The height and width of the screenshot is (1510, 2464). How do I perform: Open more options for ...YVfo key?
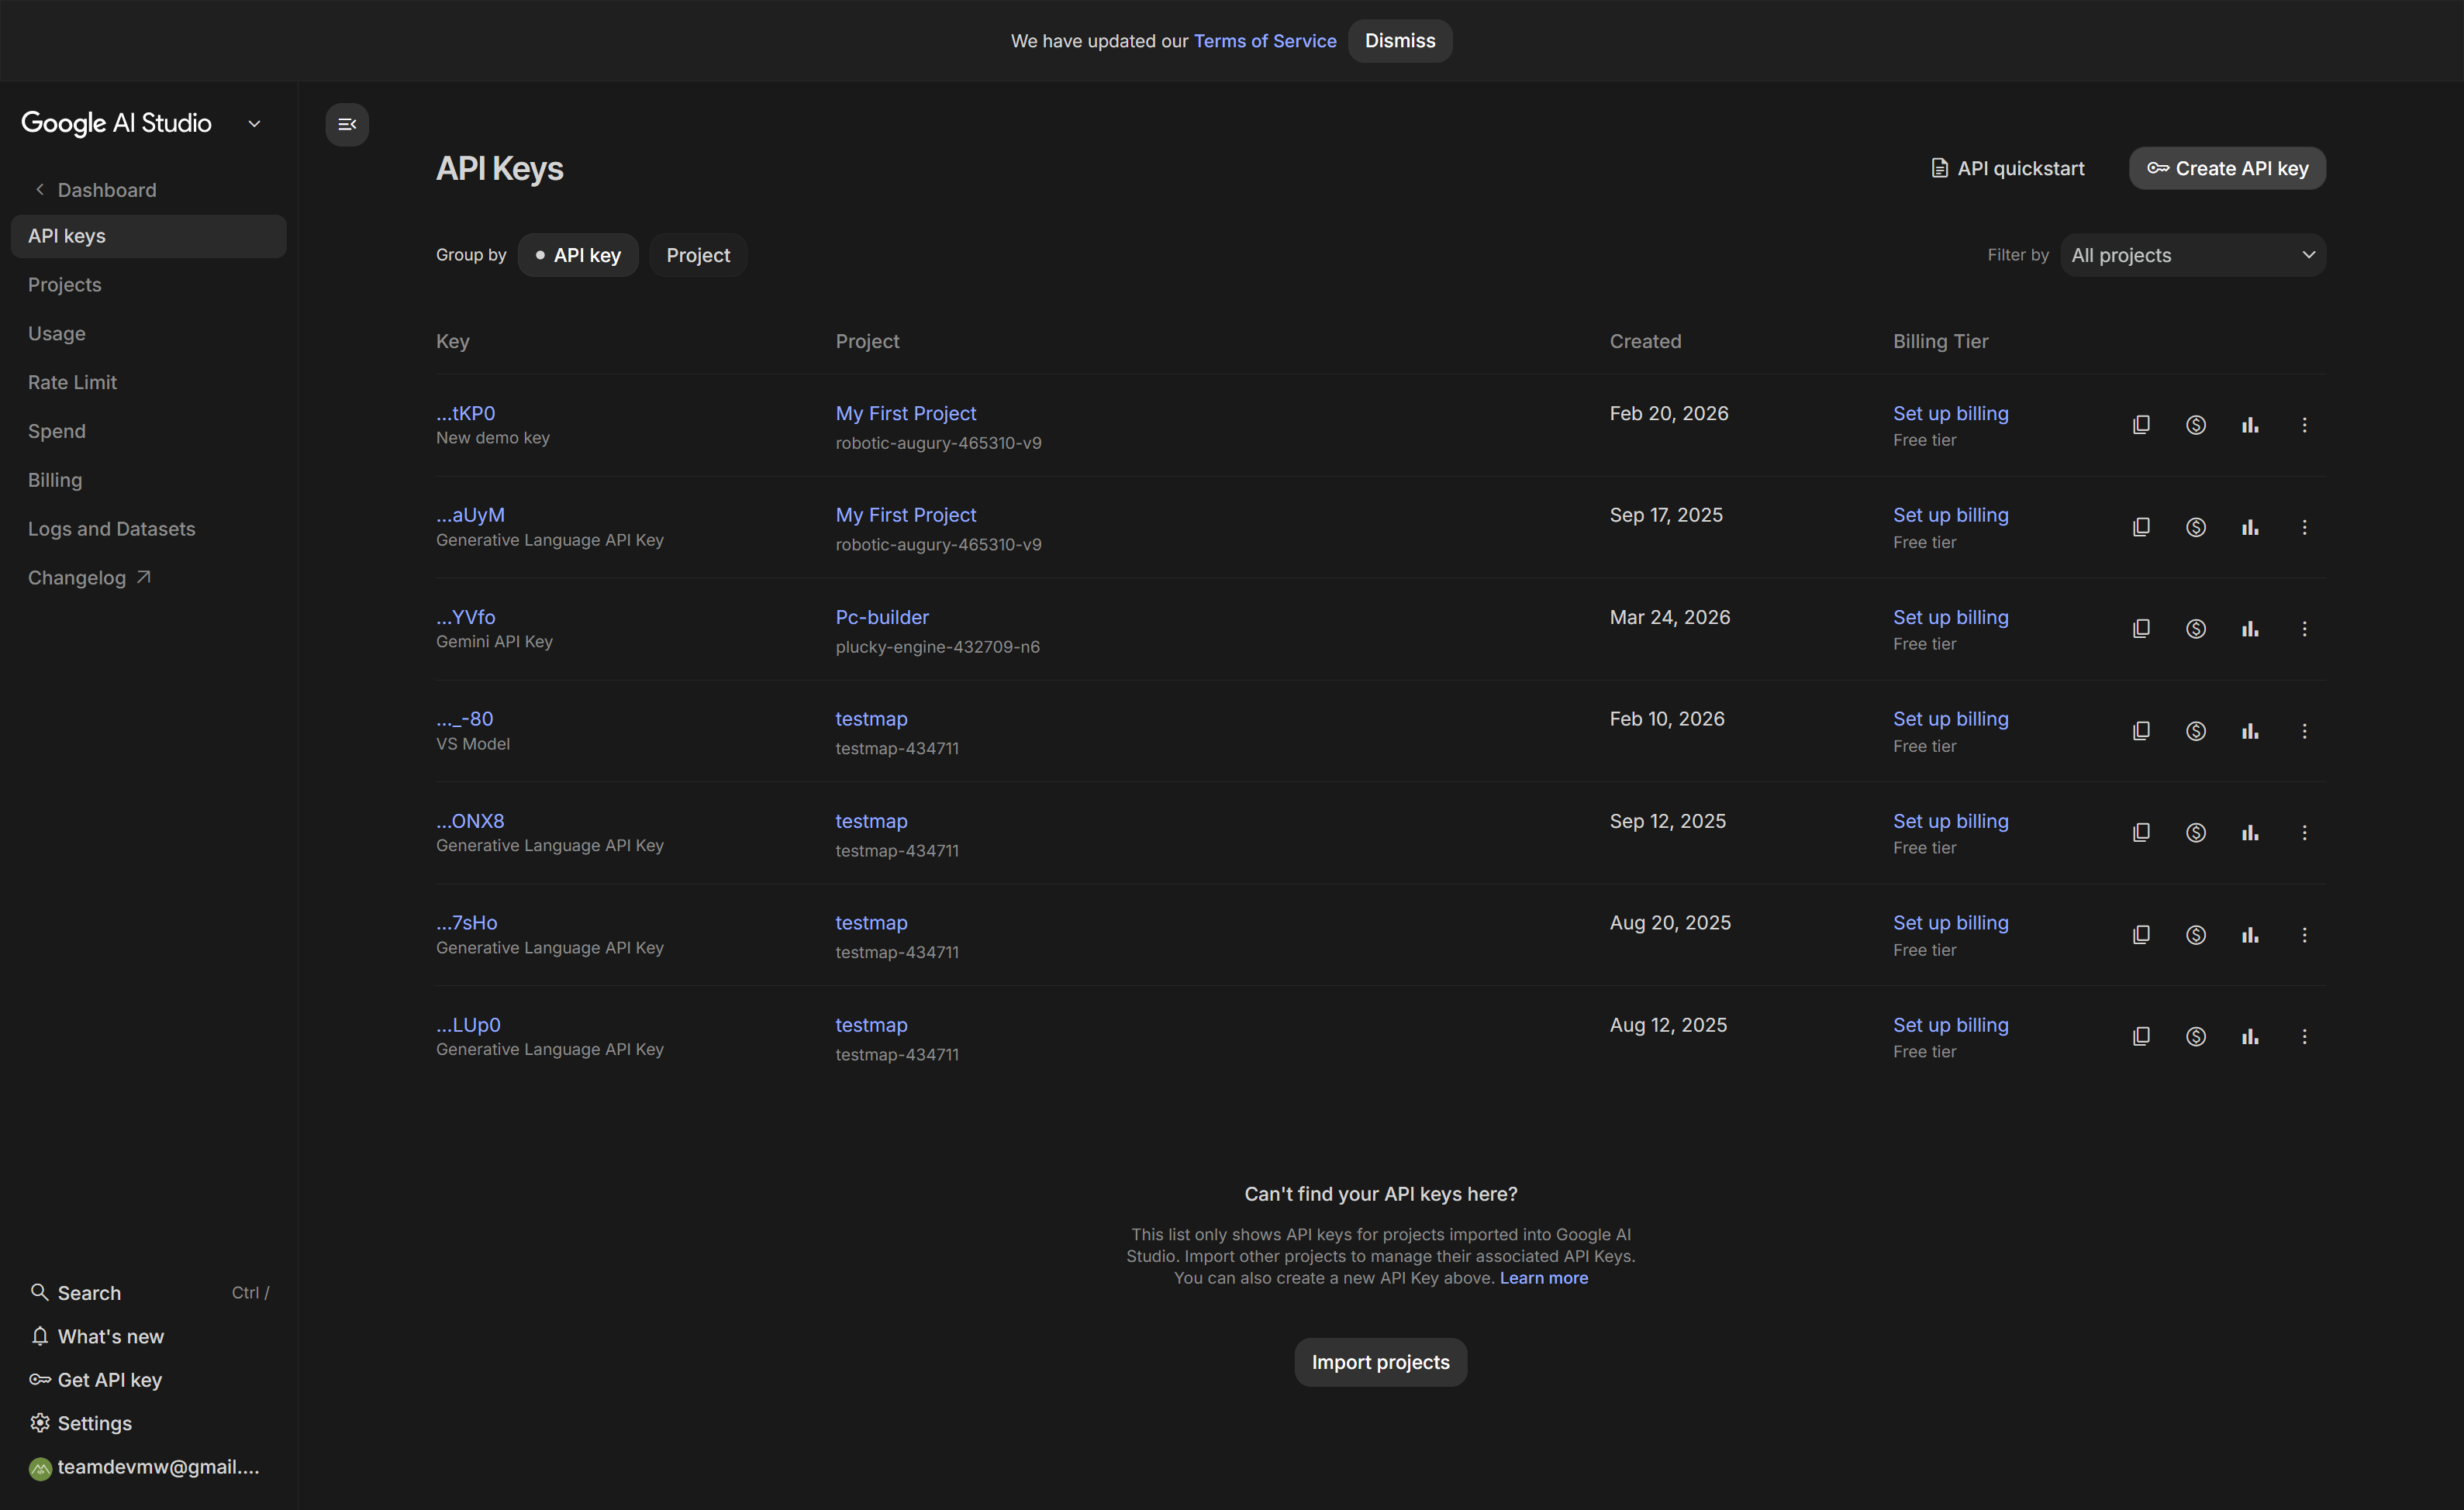coord(2304,629)
